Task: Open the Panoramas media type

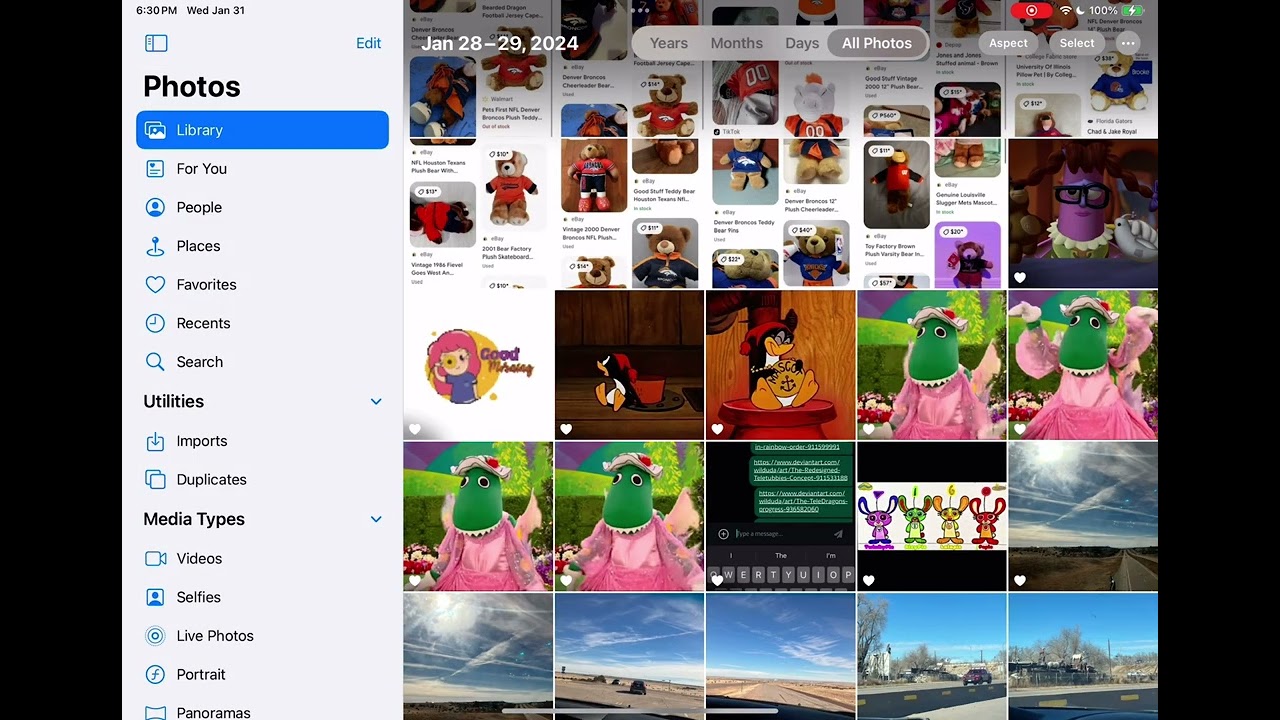Action: 262,712
